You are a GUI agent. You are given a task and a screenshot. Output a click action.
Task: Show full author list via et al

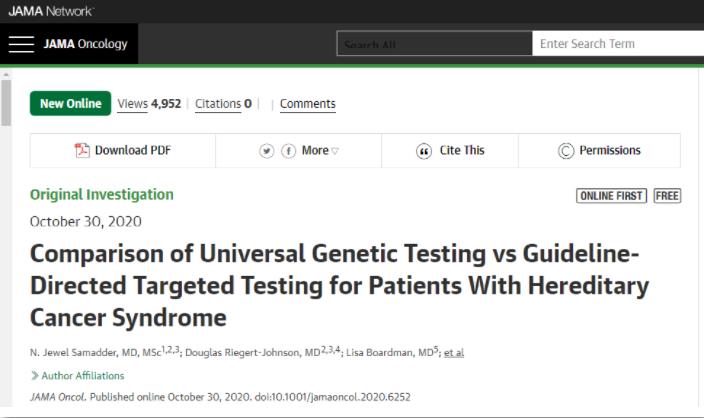tap(453, 352)
